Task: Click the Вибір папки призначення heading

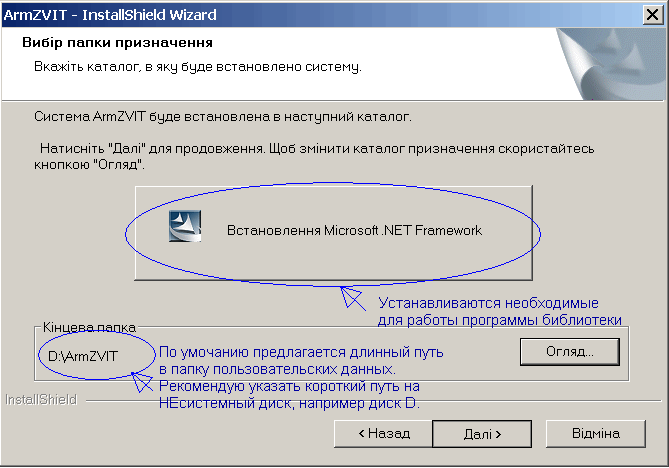Action: click(x=117, y=43)
